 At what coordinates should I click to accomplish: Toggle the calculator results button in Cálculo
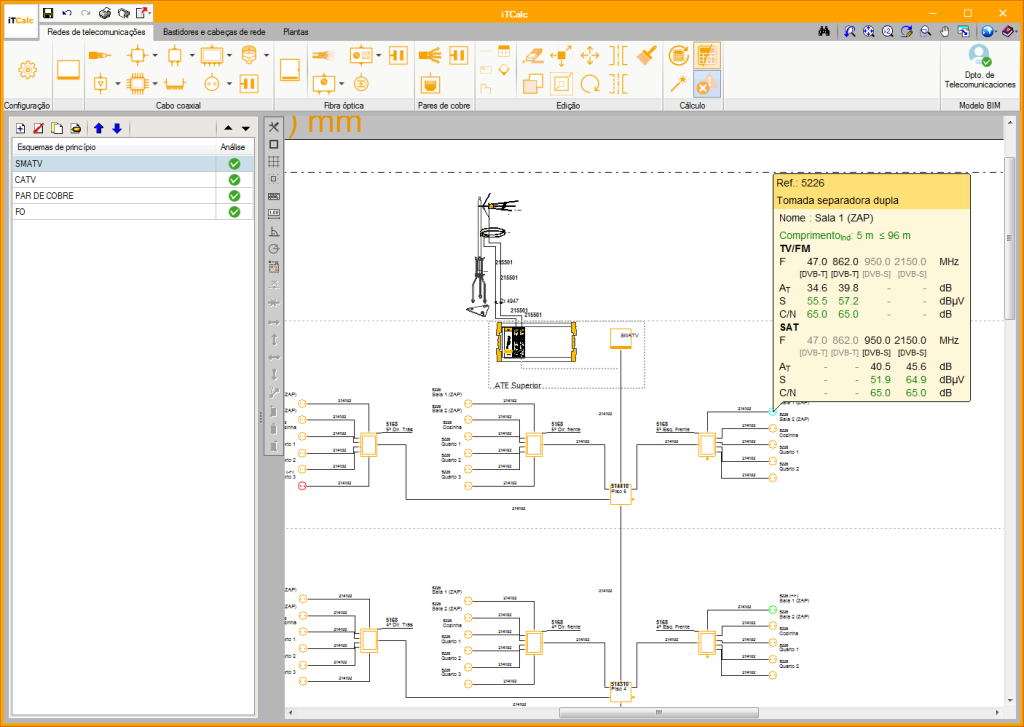[x=707, y=56]
